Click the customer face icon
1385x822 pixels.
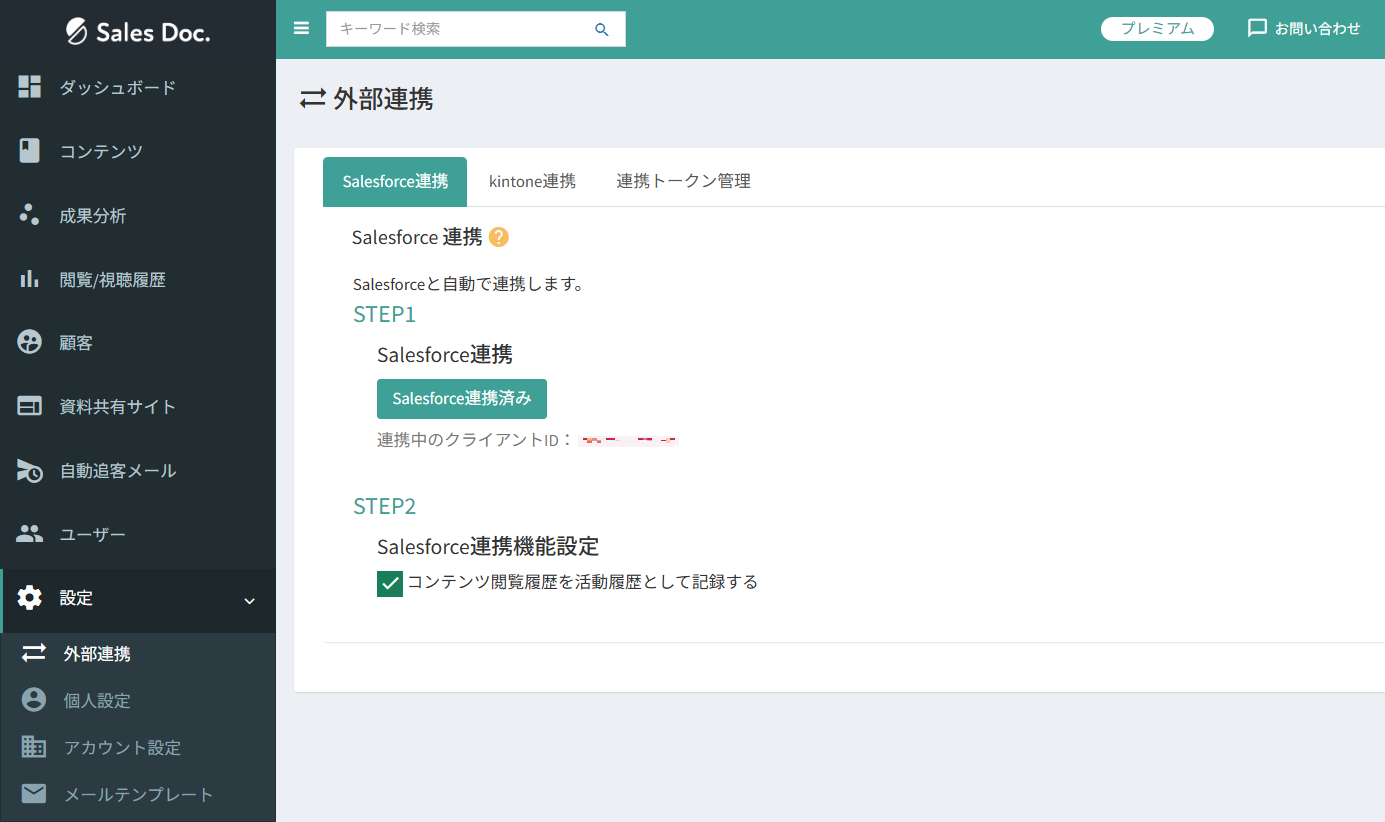[x=30, y=343]
